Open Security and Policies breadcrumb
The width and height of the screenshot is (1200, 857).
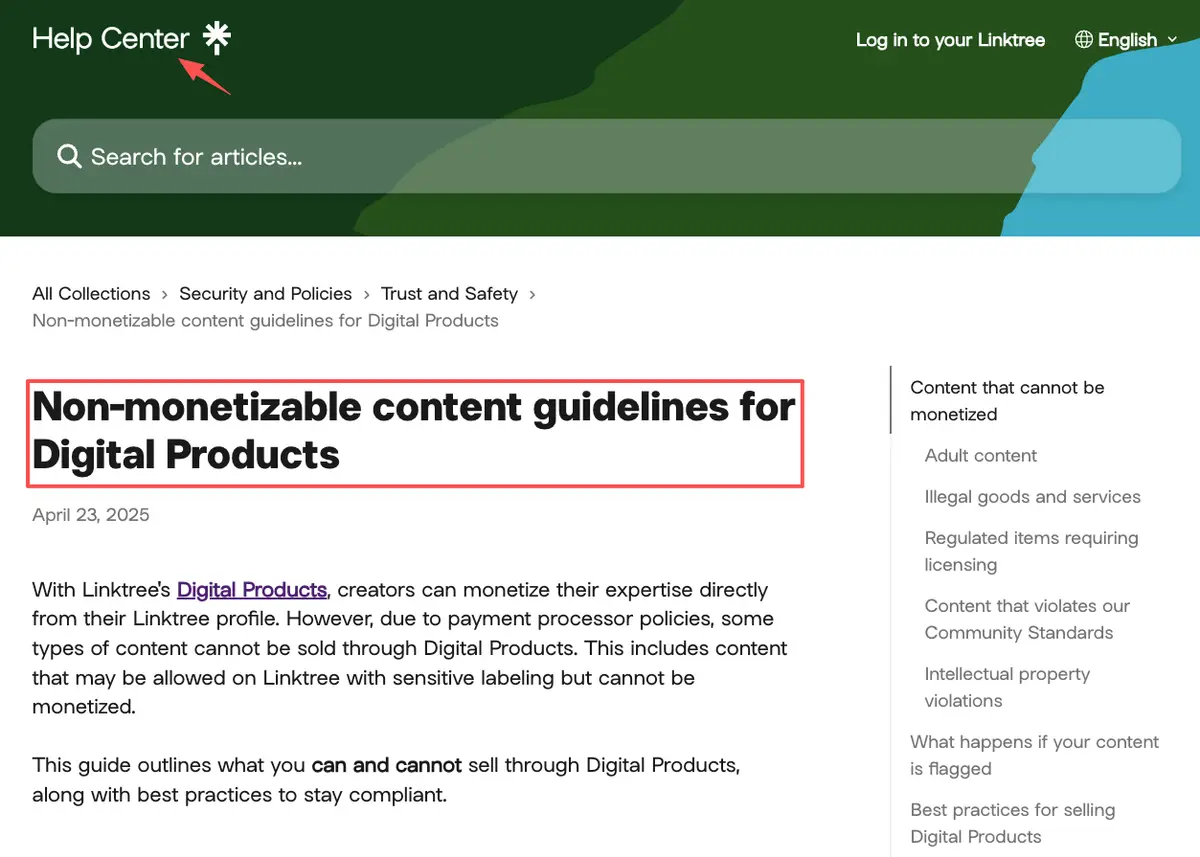(x=265, y=294)
